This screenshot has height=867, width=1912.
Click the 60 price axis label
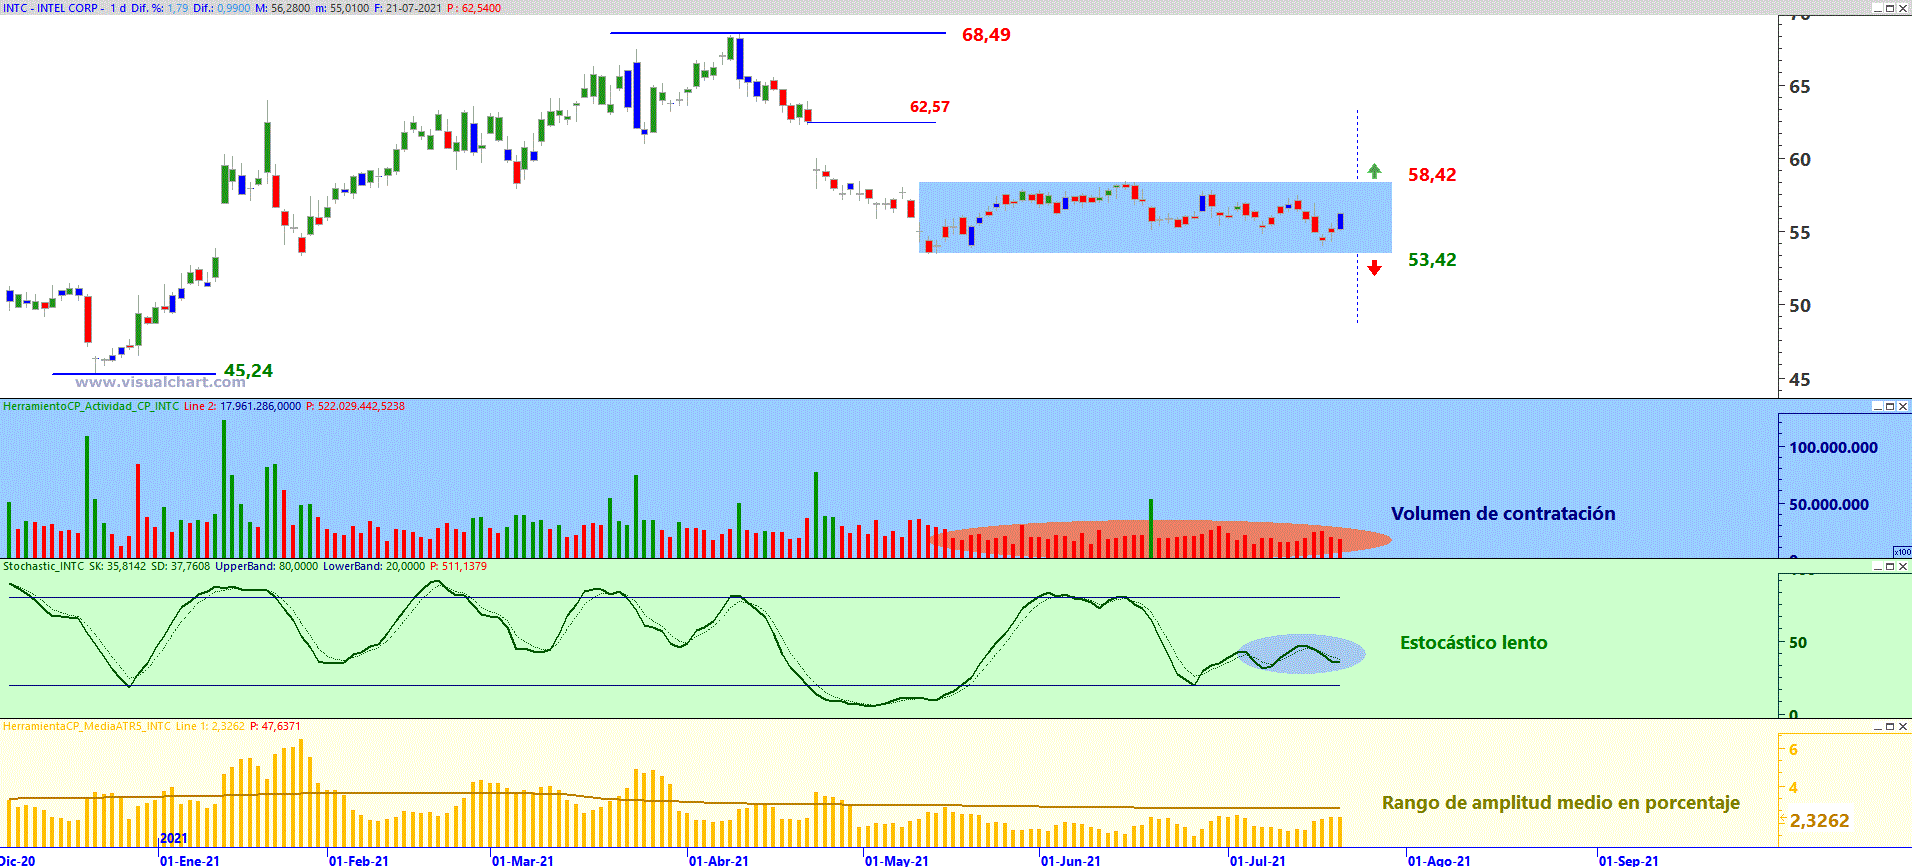[x=1800, y=160]
